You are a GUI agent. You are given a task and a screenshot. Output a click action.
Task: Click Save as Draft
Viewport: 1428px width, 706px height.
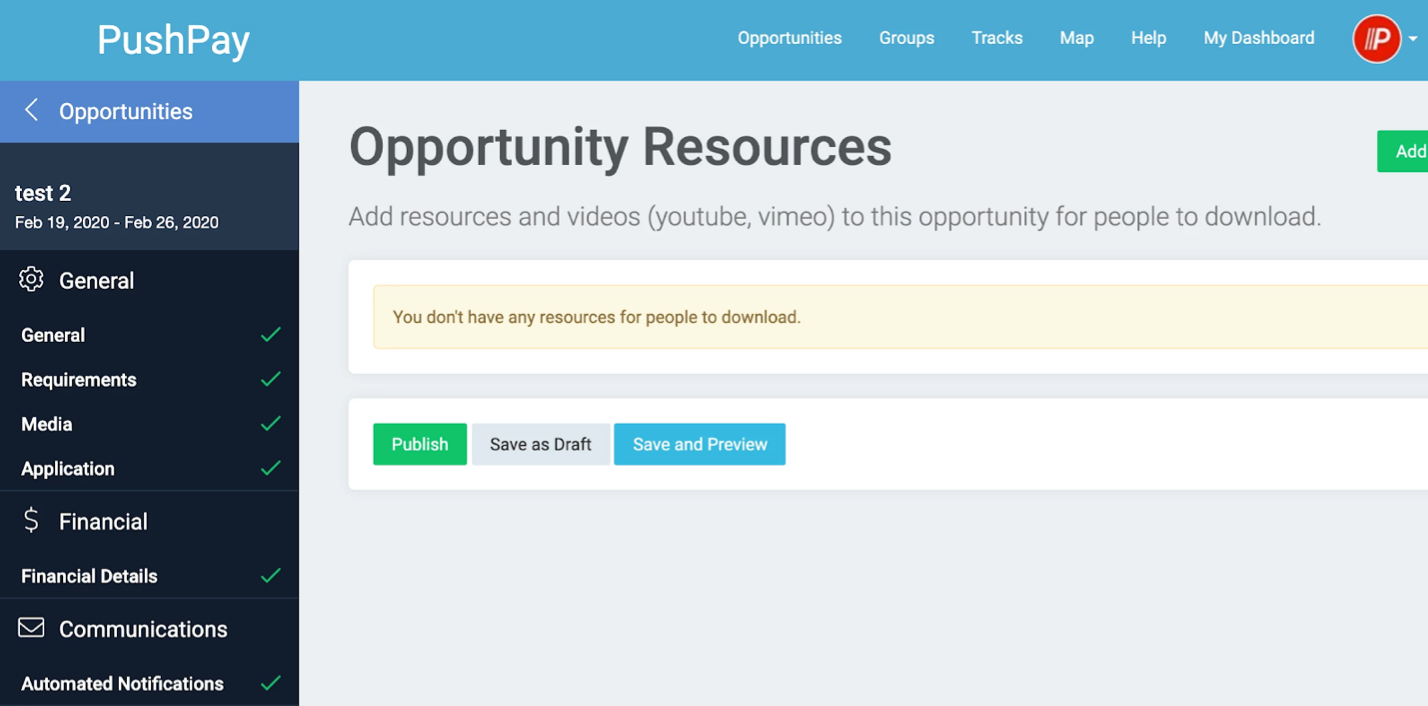pyautogui.click(x=541, y=444)
